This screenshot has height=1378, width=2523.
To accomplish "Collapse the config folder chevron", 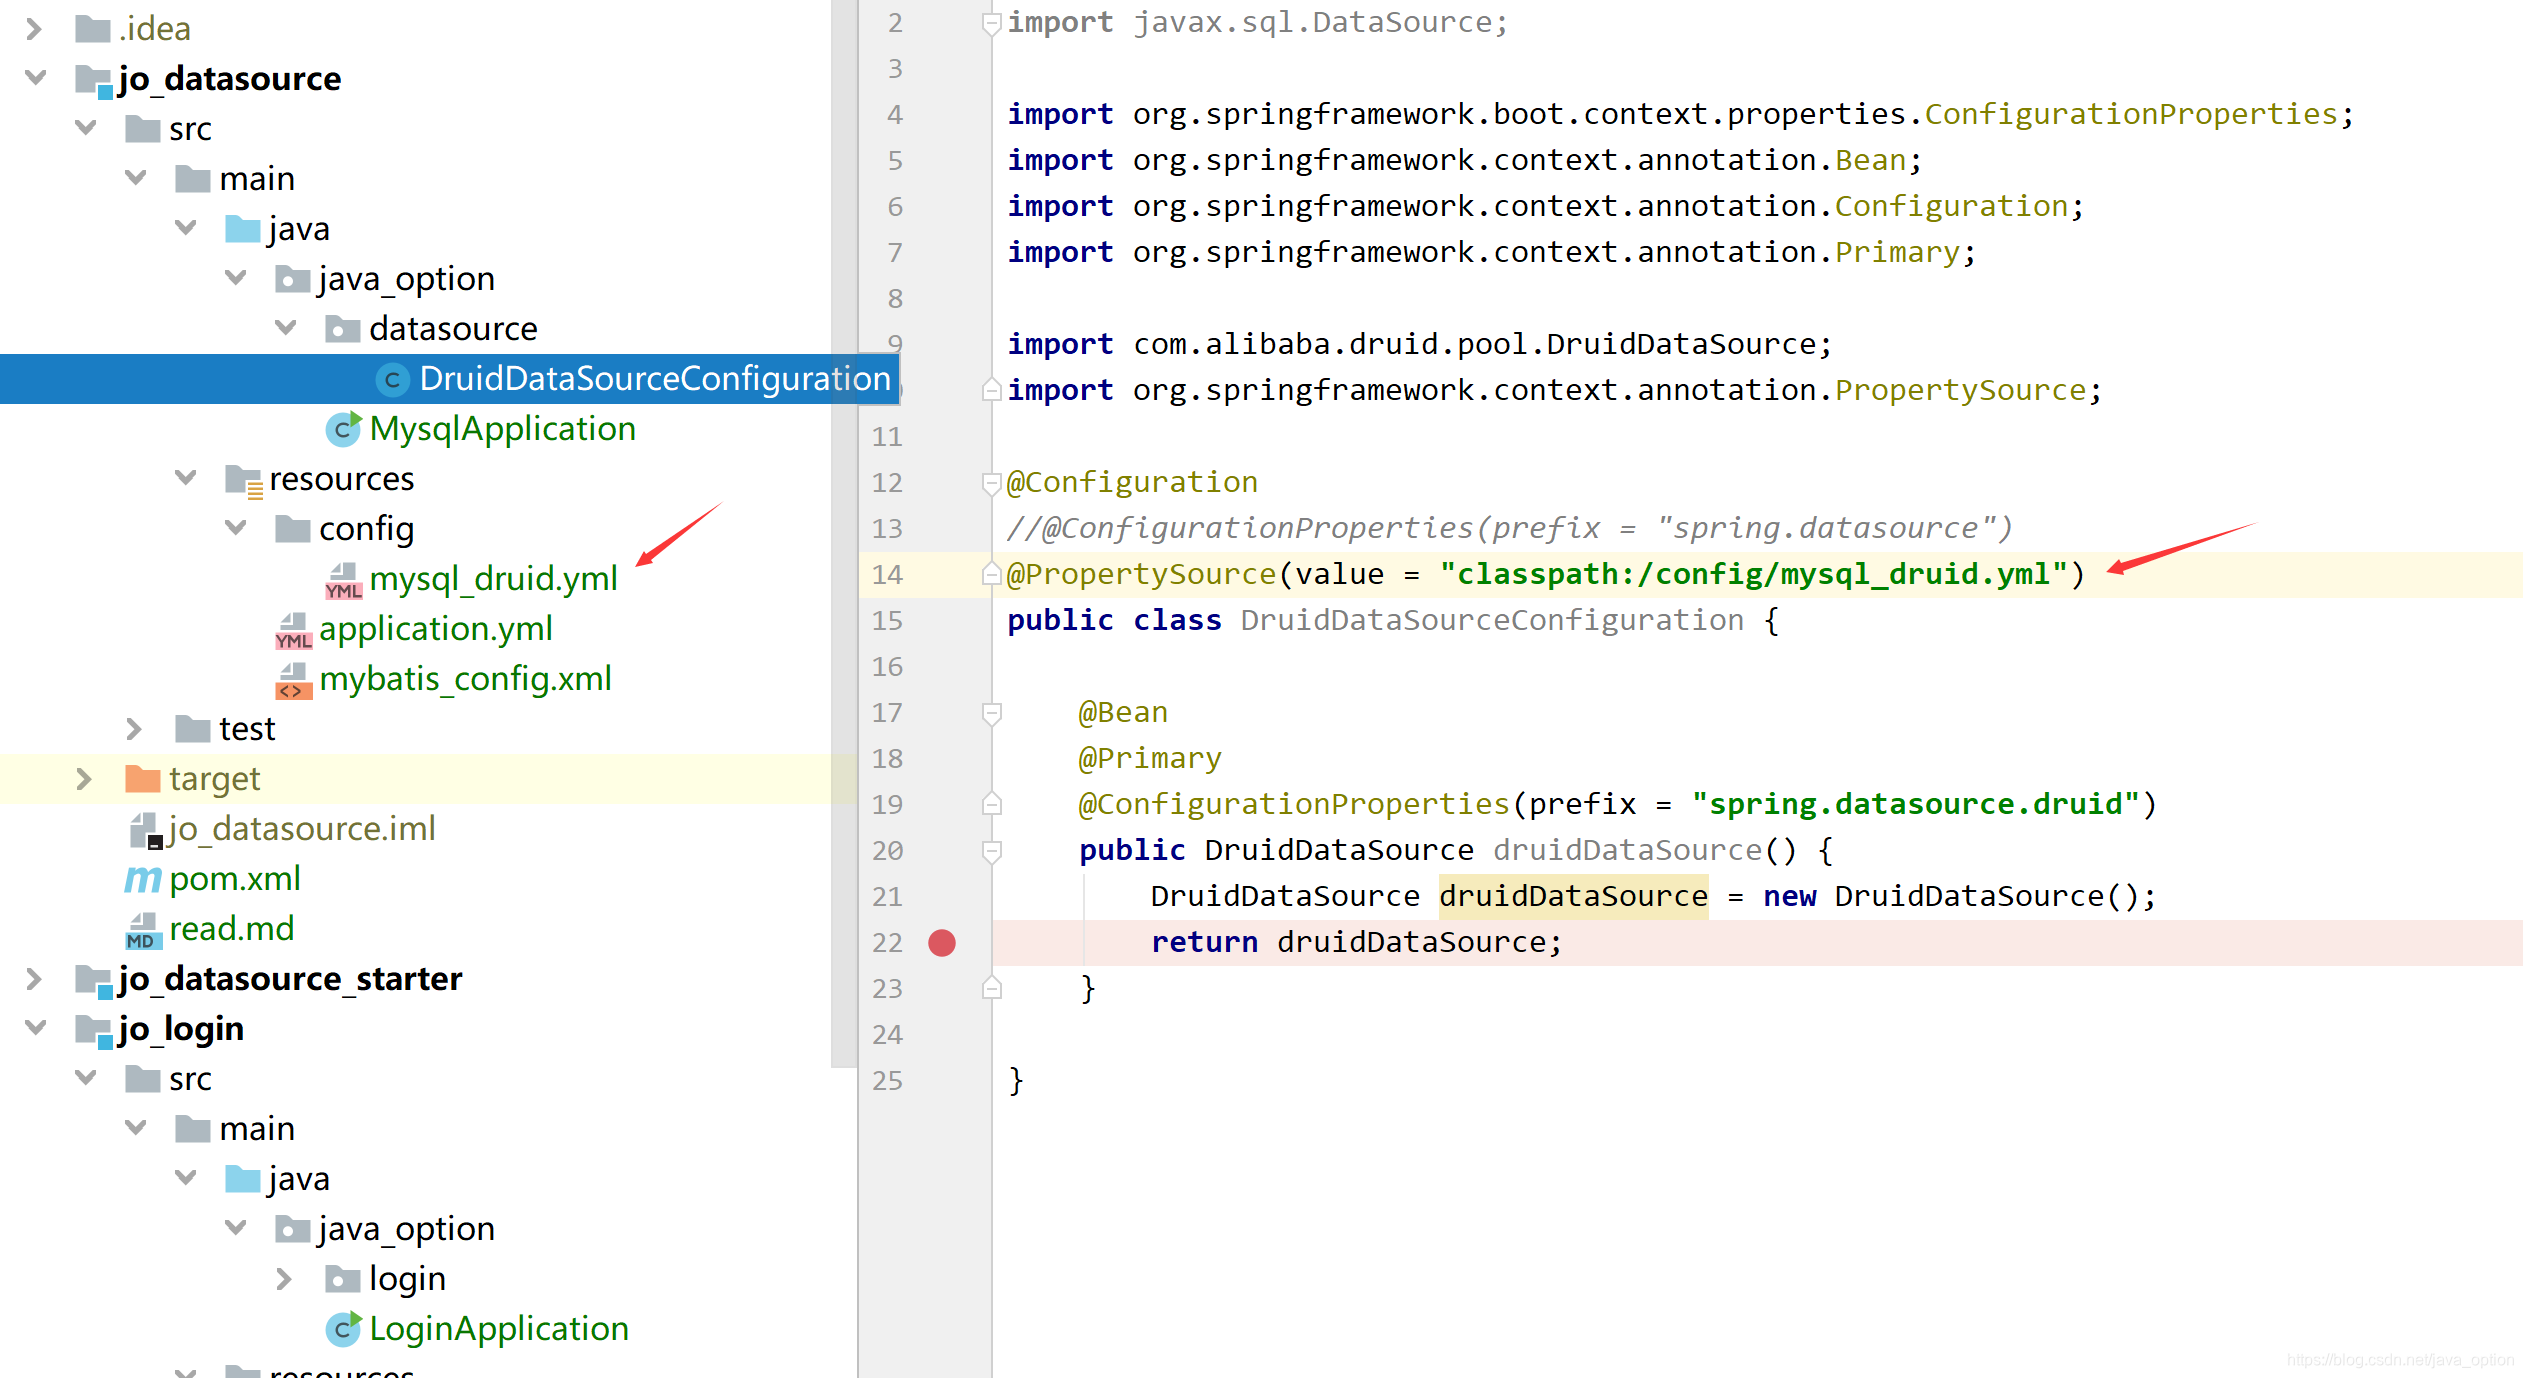I will 236,527.
